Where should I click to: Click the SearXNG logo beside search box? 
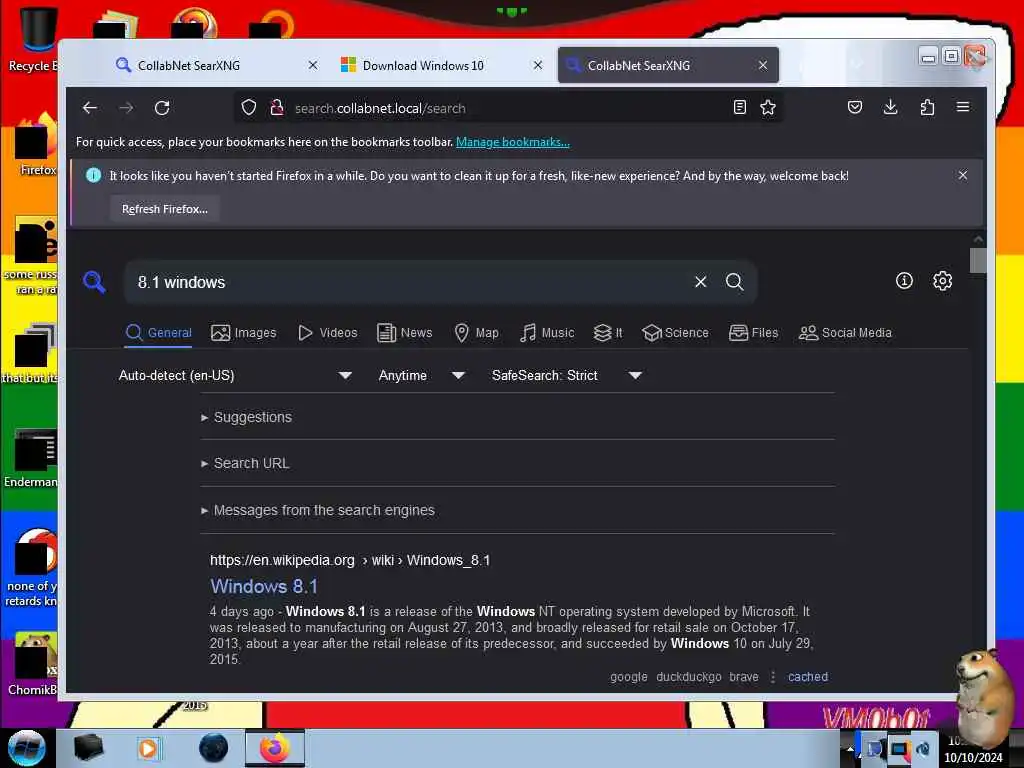(94, 282)
